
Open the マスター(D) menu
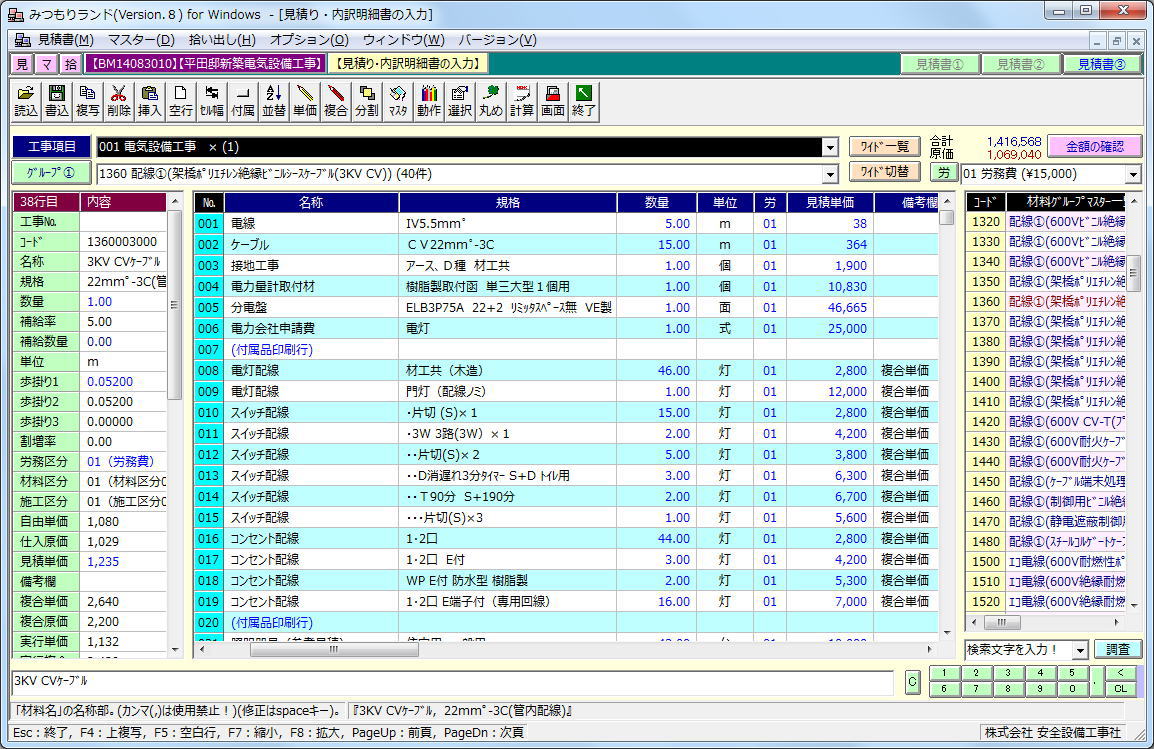click(139, 40)
